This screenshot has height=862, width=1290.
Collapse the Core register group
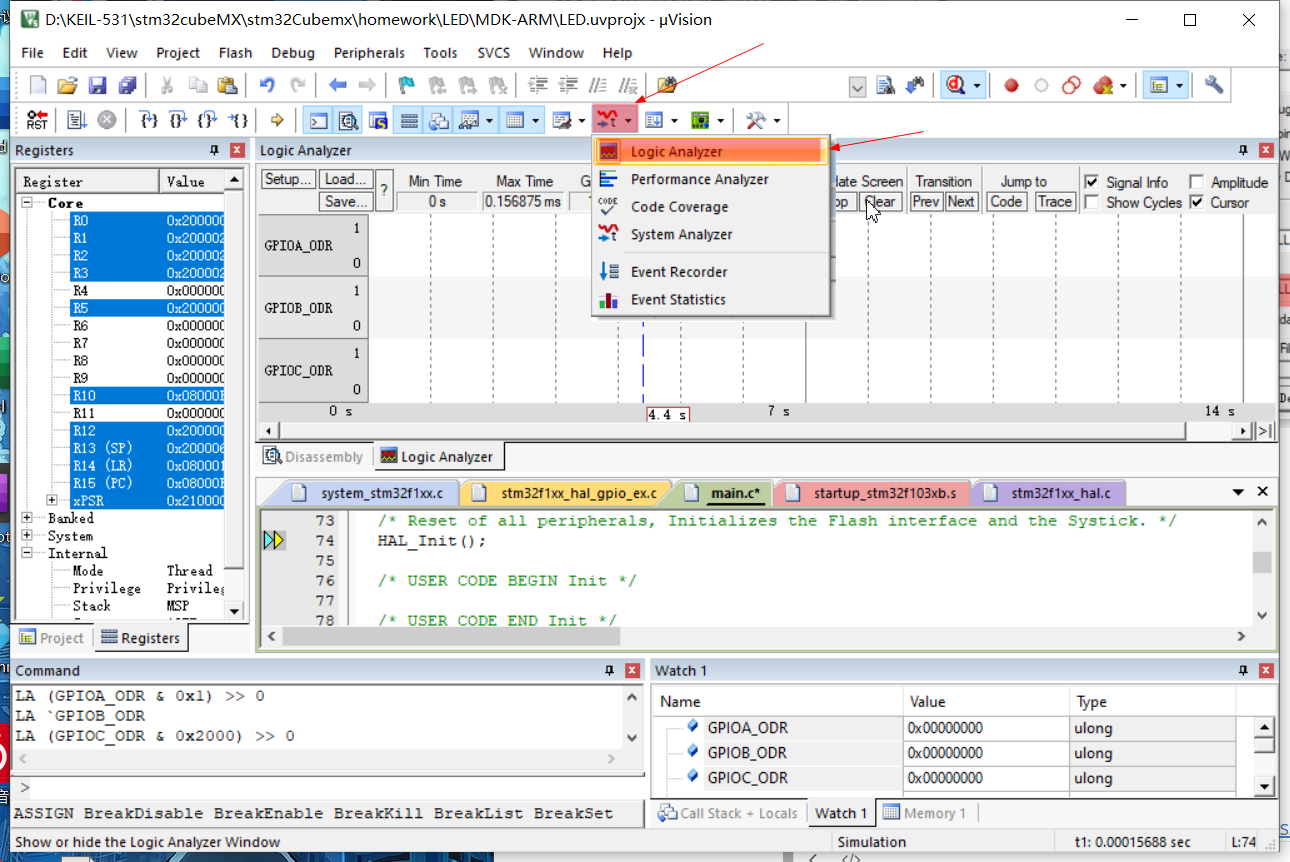[27, 203]
